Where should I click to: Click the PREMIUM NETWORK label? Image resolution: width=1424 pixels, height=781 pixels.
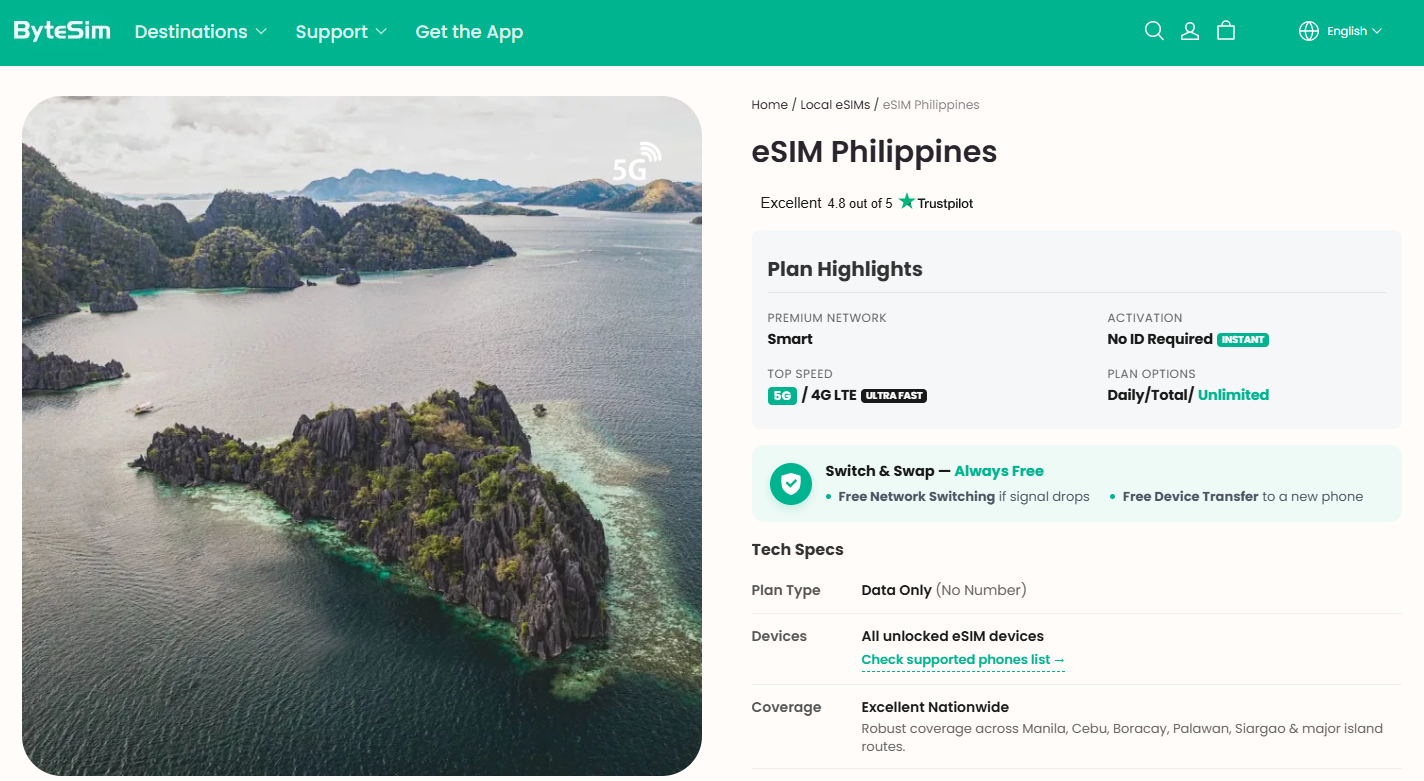click(827, 318)
